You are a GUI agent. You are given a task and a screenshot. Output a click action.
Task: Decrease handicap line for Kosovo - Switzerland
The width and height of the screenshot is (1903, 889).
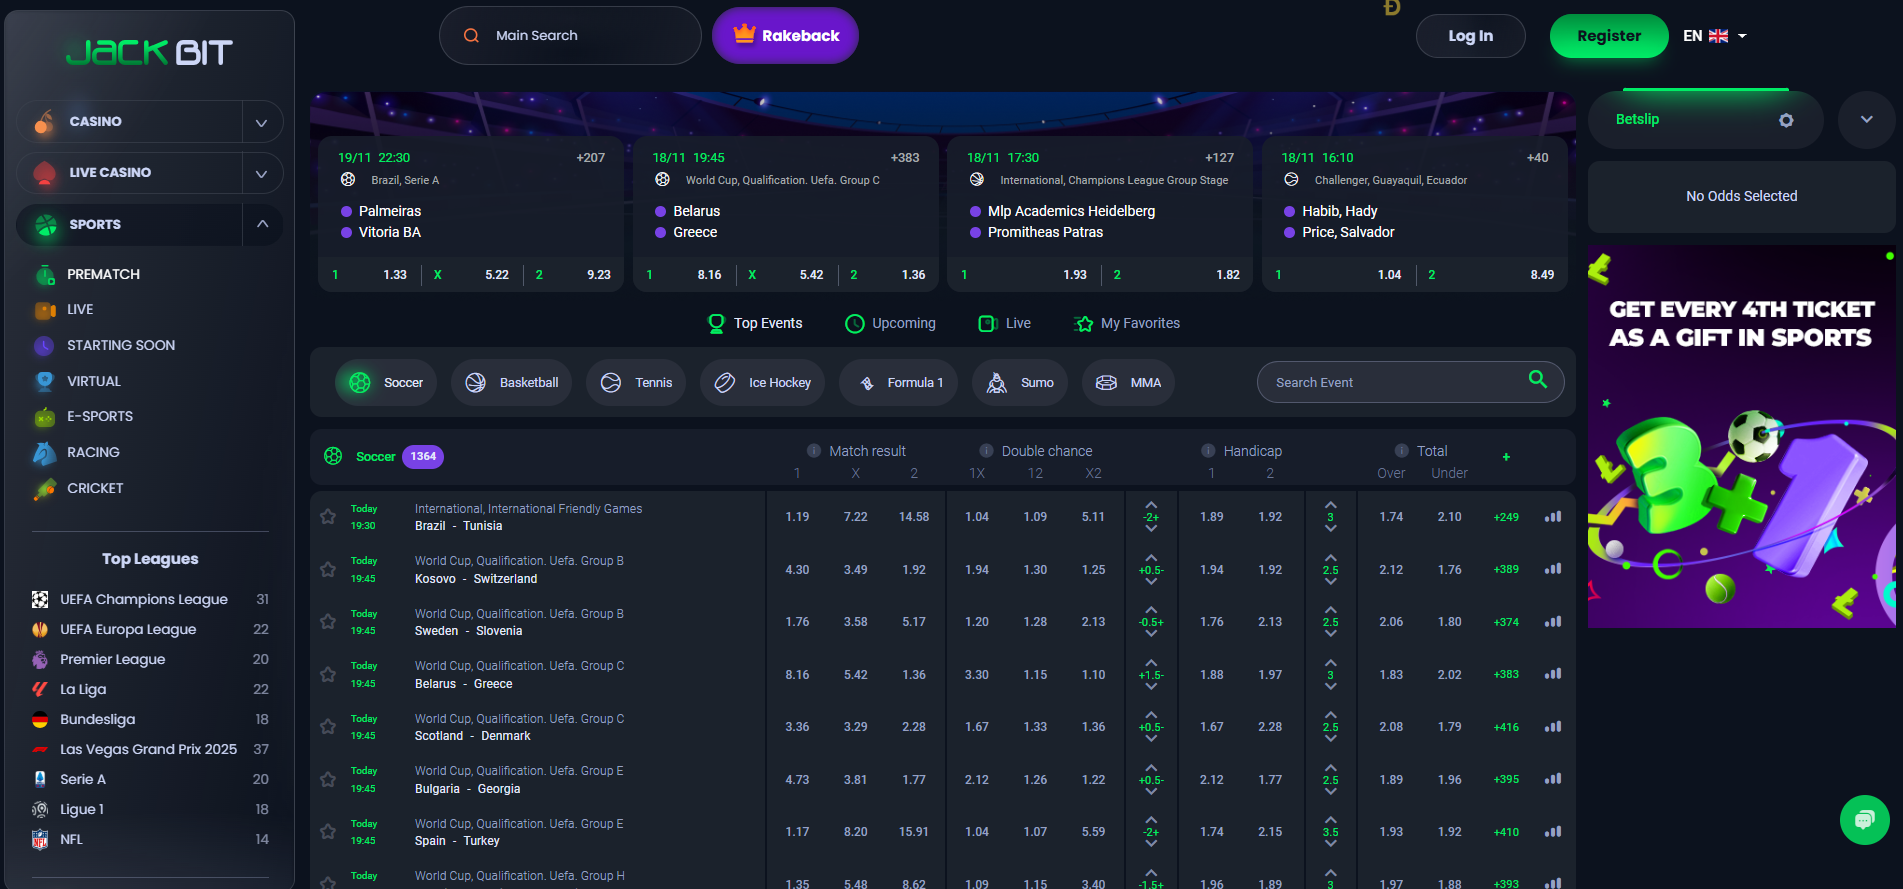pyautogui.click(x=1151, y=582)
